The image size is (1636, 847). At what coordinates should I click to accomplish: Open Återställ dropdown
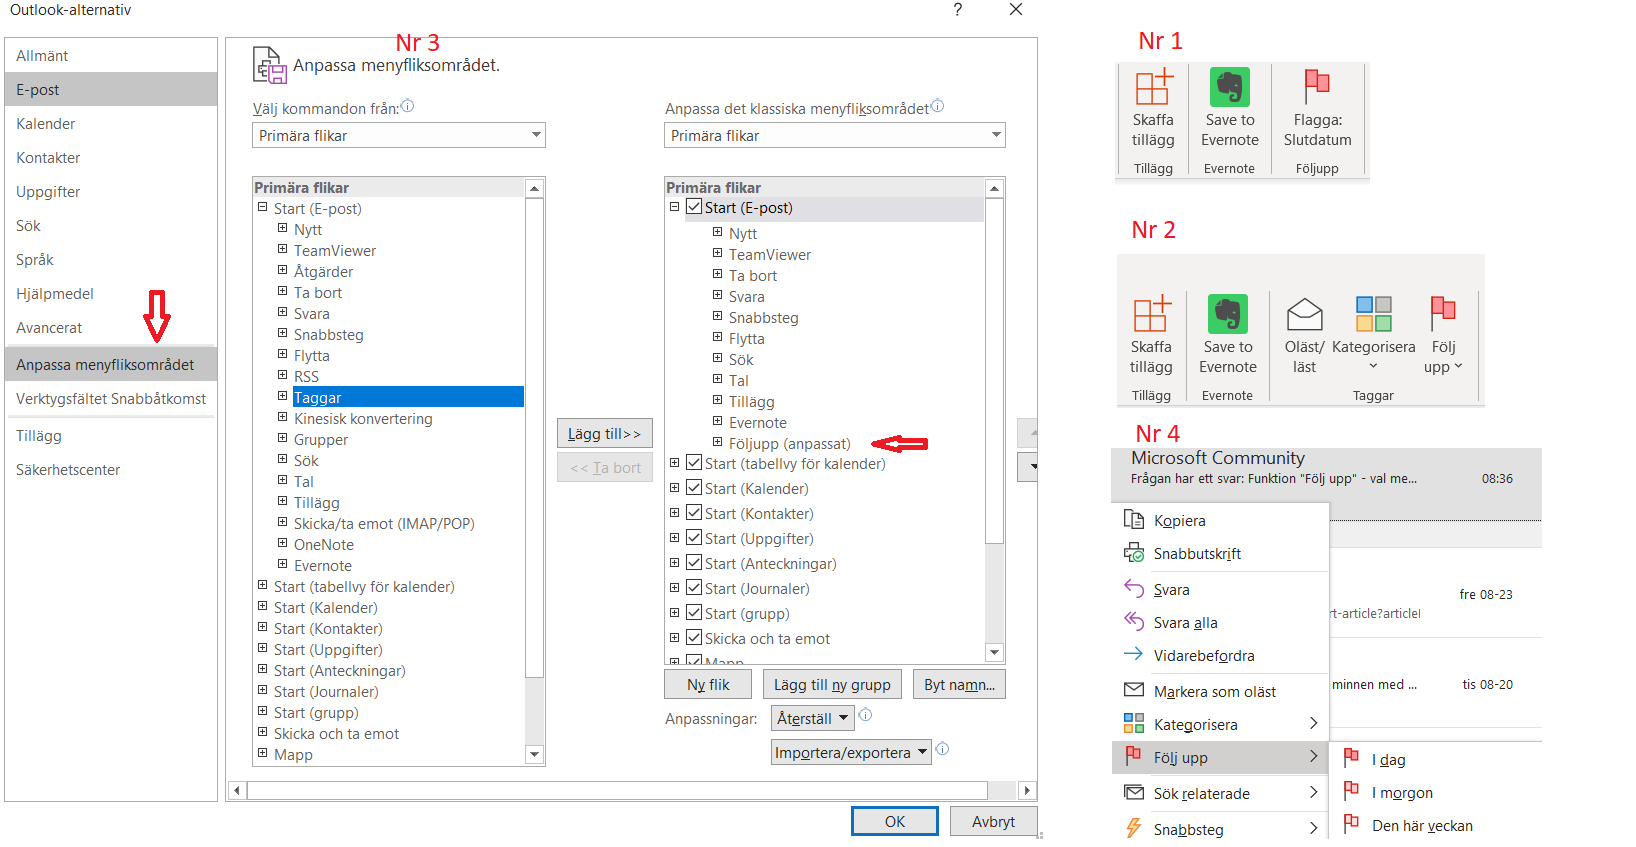[812, 718]
